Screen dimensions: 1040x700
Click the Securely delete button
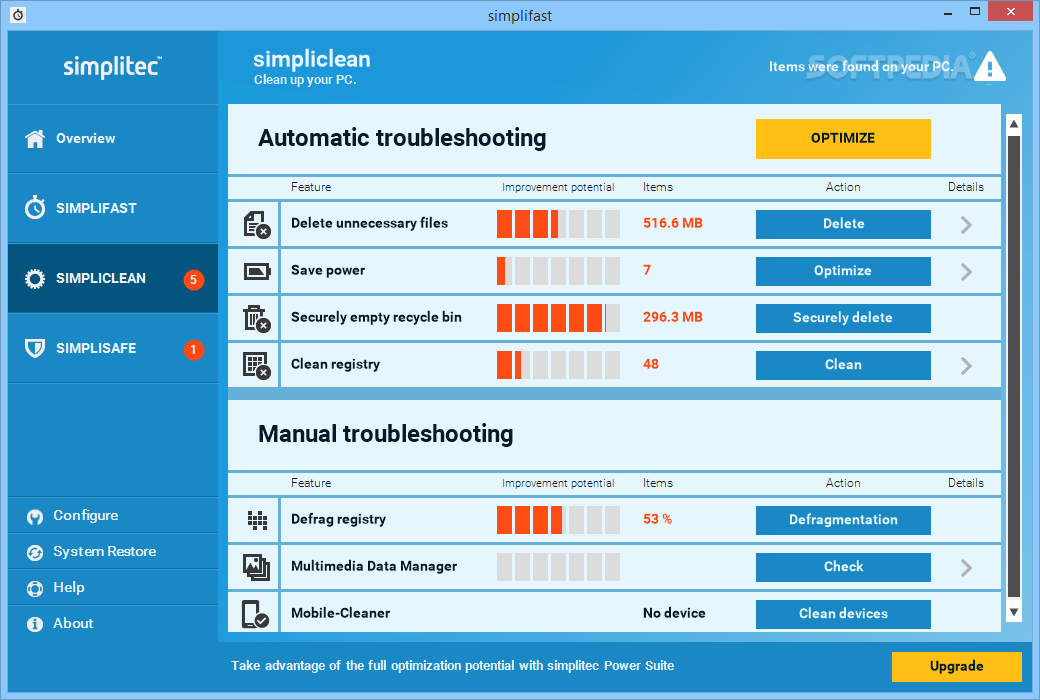point(843,318)
